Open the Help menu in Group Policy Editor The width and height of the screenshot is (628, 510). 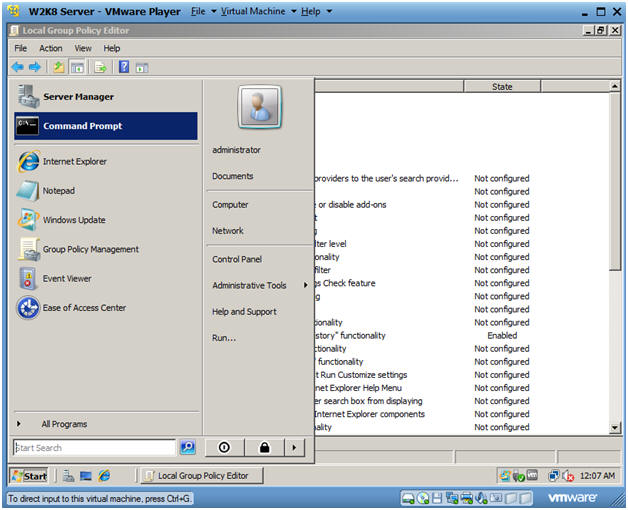coord(112,48)
